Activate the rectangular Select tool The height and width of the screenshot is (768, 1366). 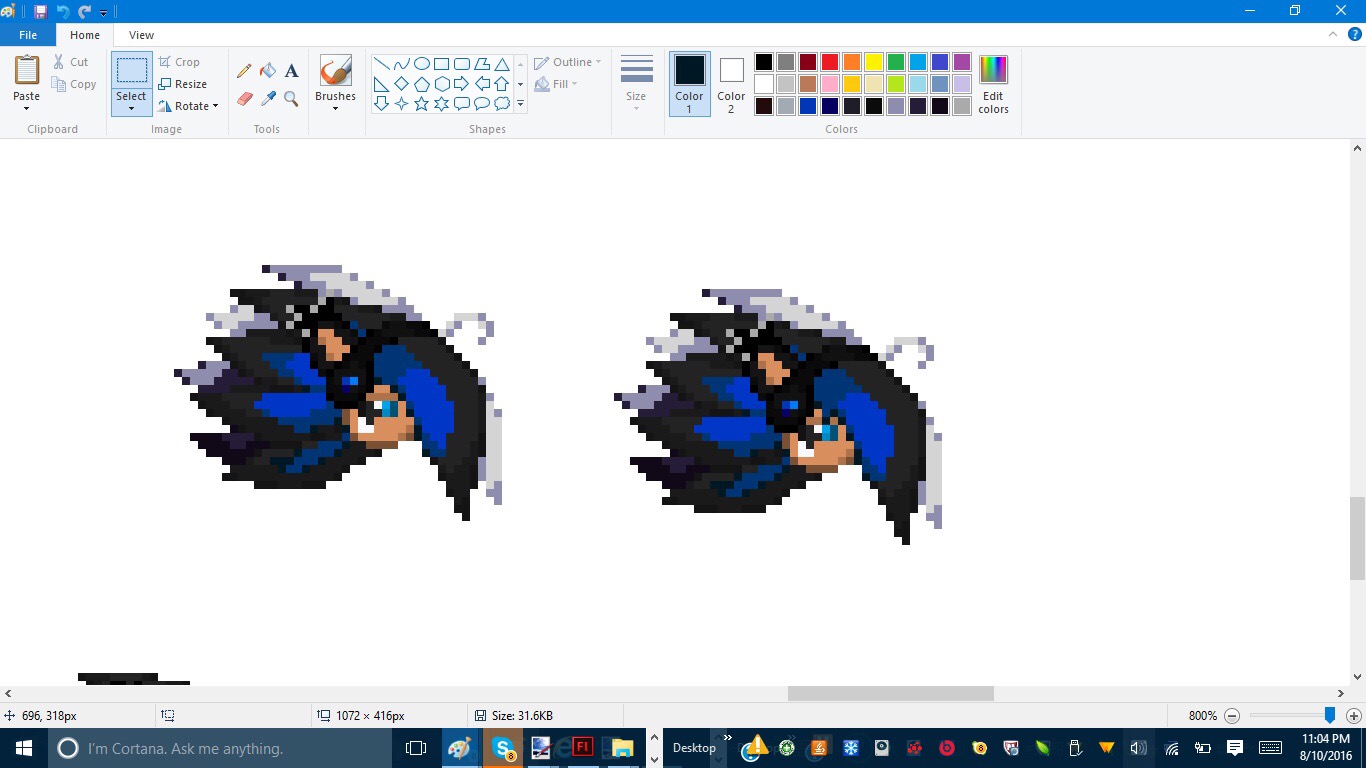[x=131, y=70]
